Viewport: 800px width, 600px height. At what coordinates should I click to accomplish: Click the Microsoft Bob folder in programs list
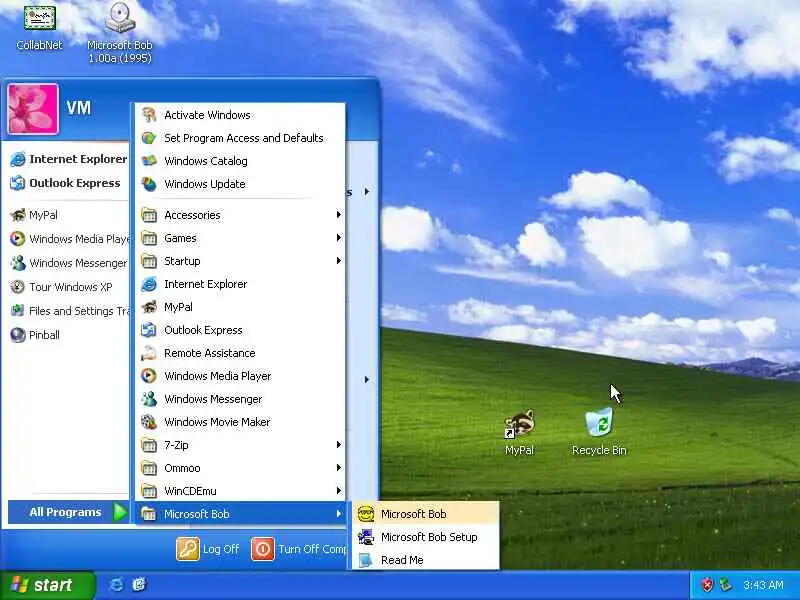[x=240, y=514]
